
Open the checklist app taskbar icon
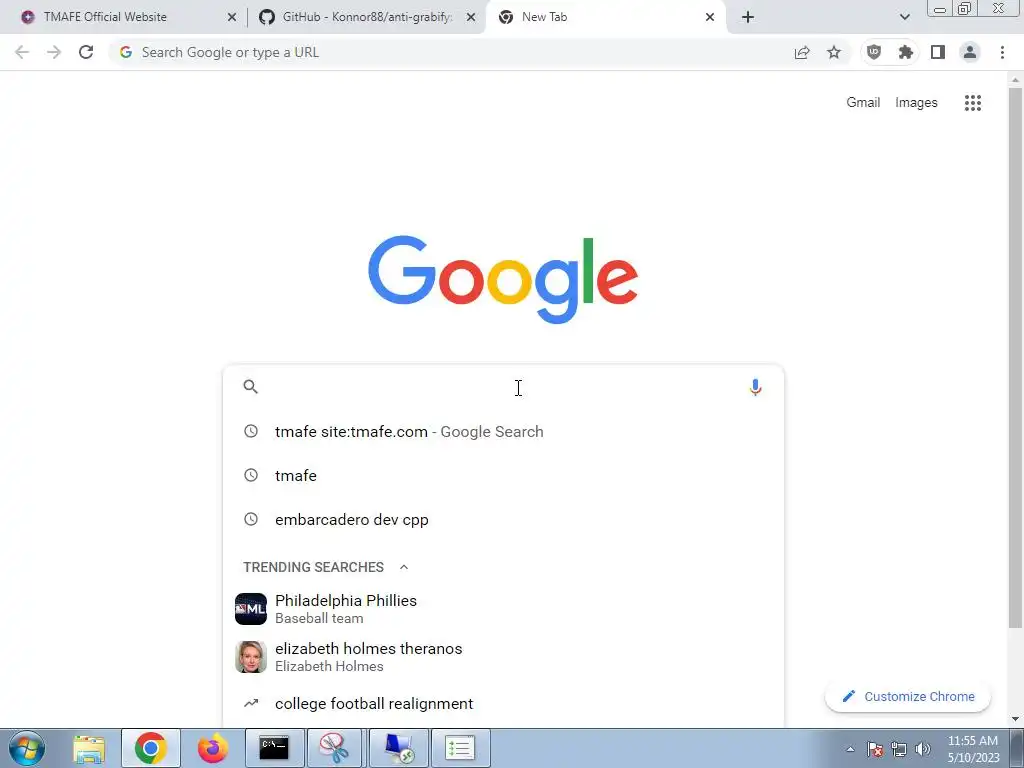460,748
